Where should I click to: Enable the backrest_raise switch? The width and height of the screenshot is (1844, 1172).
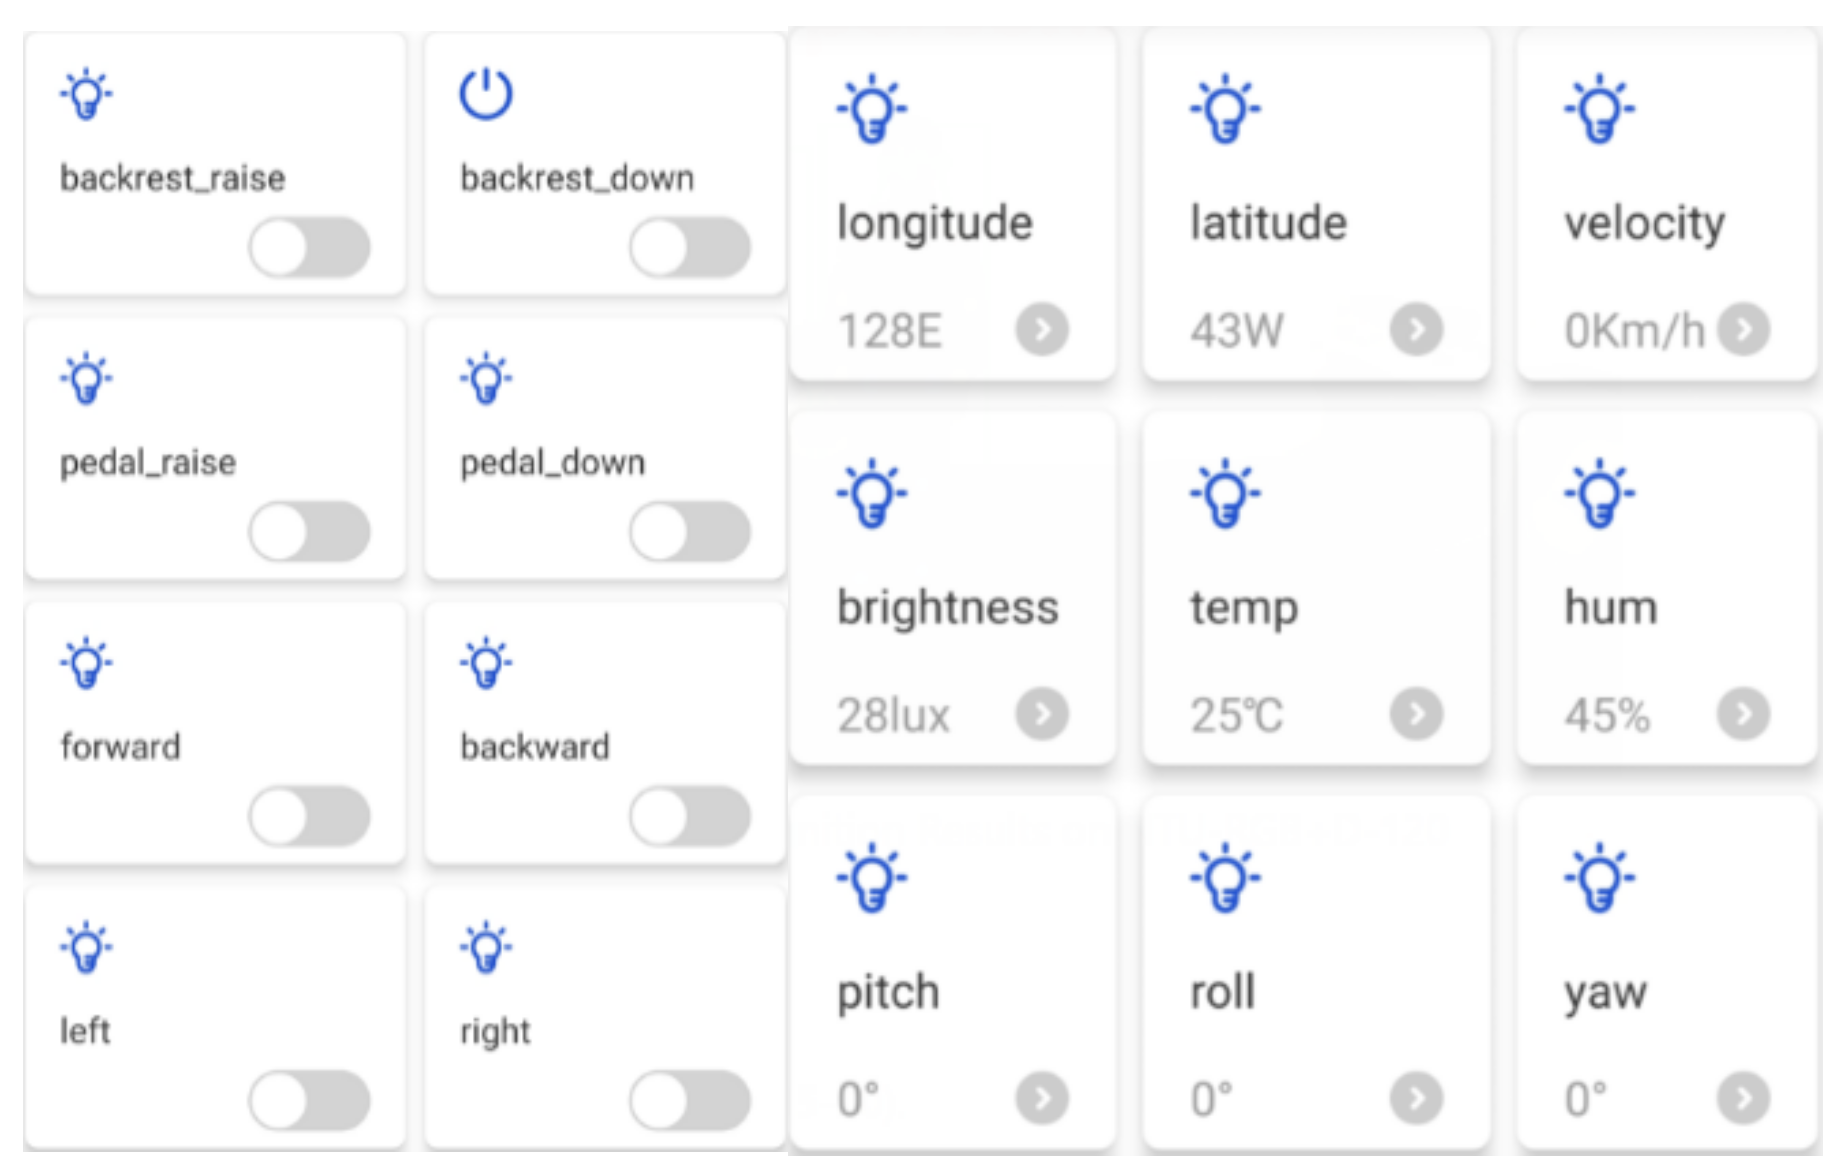[x=310, y=248]
